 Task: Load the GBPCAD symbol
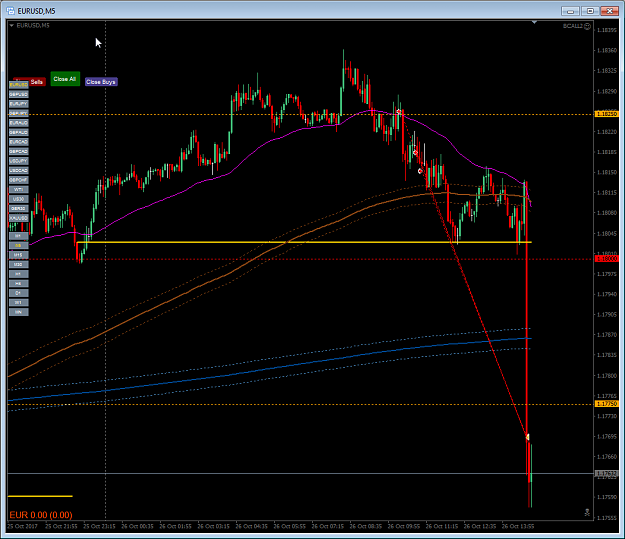coord(19,151)
